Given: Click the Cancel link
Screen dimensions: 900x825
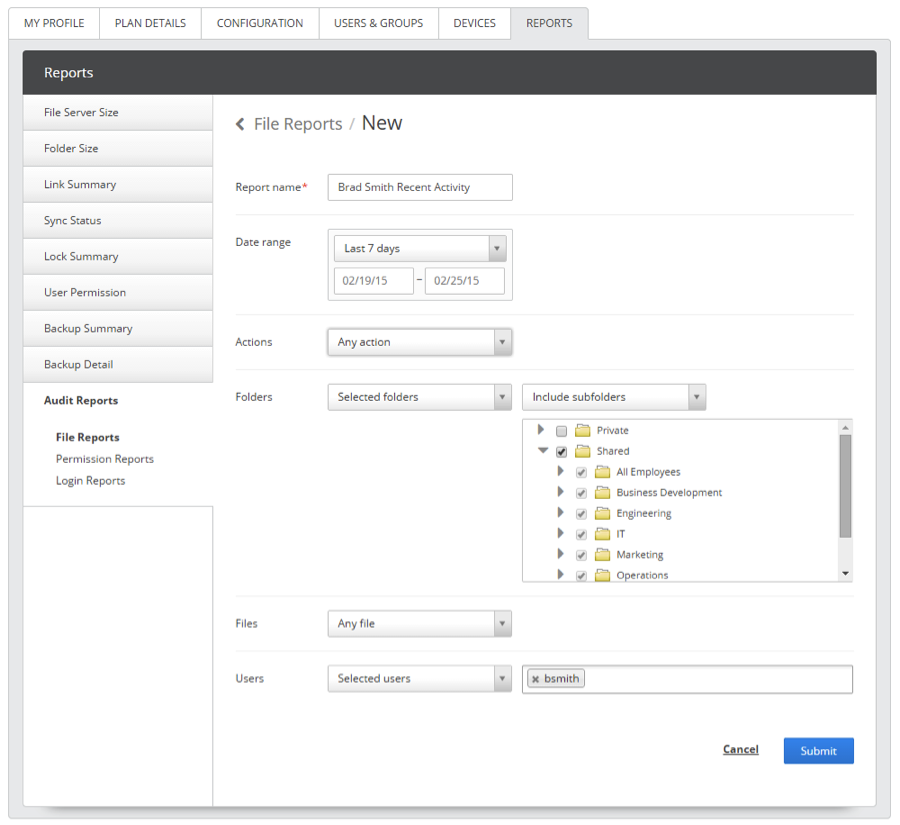Looking at the screenshot, I should click(740, 750).
